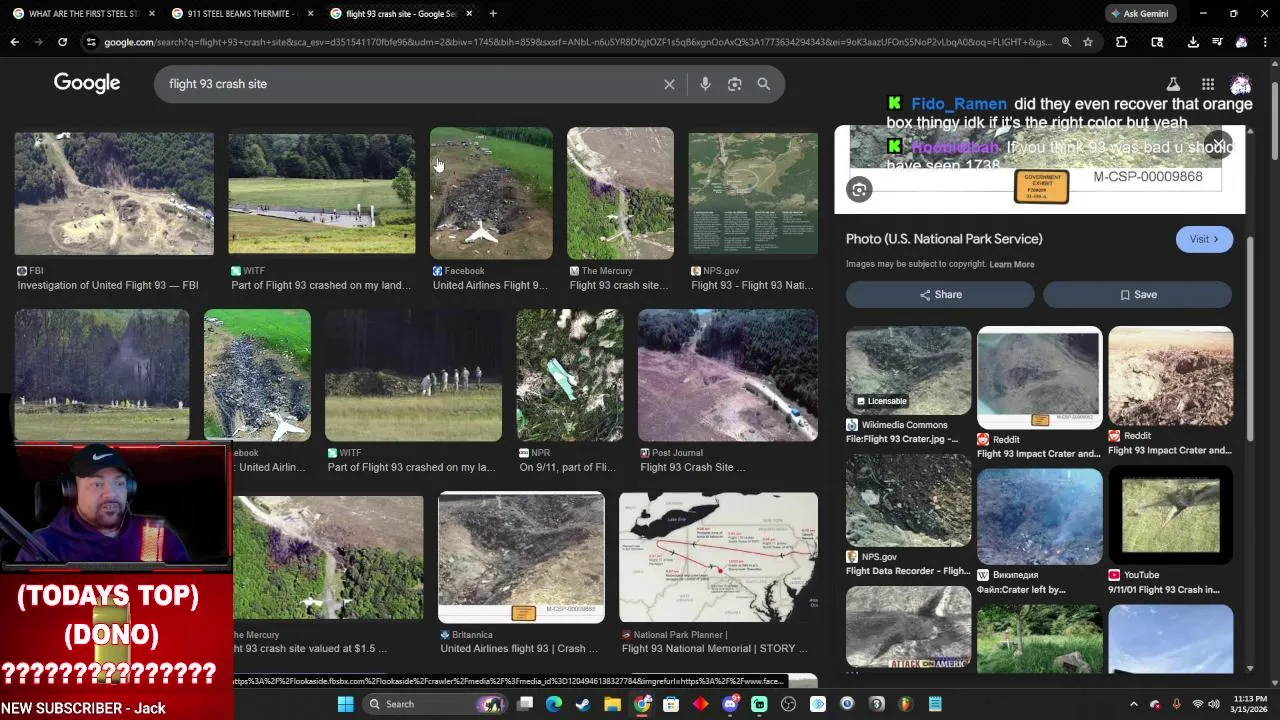Click the Visit button in image panel
This screenshot has height=720, width=1280.
(x=1204, y=239)
